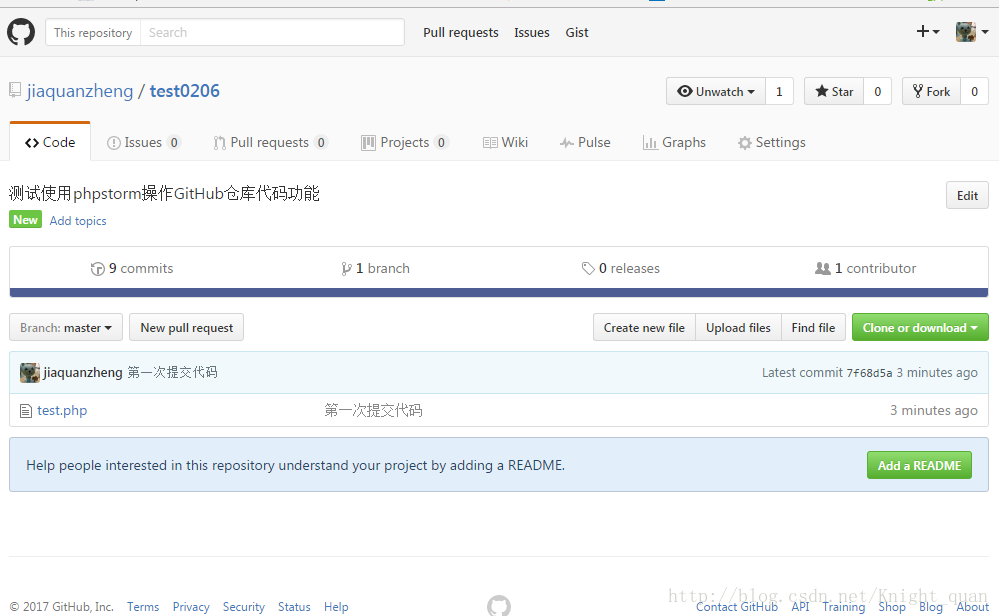
Task: Open Contact GitHub footer link
Action: coord(737,606)
